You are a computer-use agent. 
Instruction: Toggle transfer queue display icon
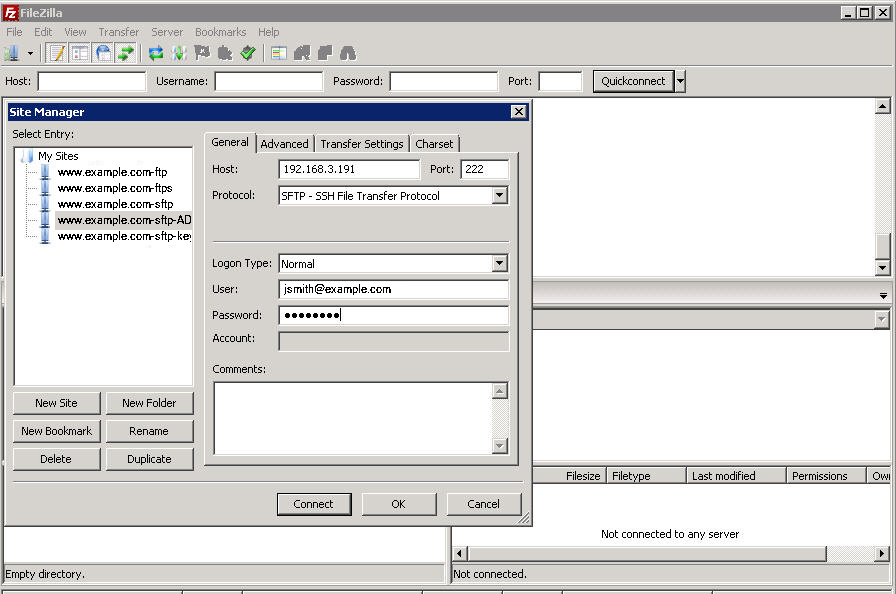pyautogui.click(x=126, y=54)
